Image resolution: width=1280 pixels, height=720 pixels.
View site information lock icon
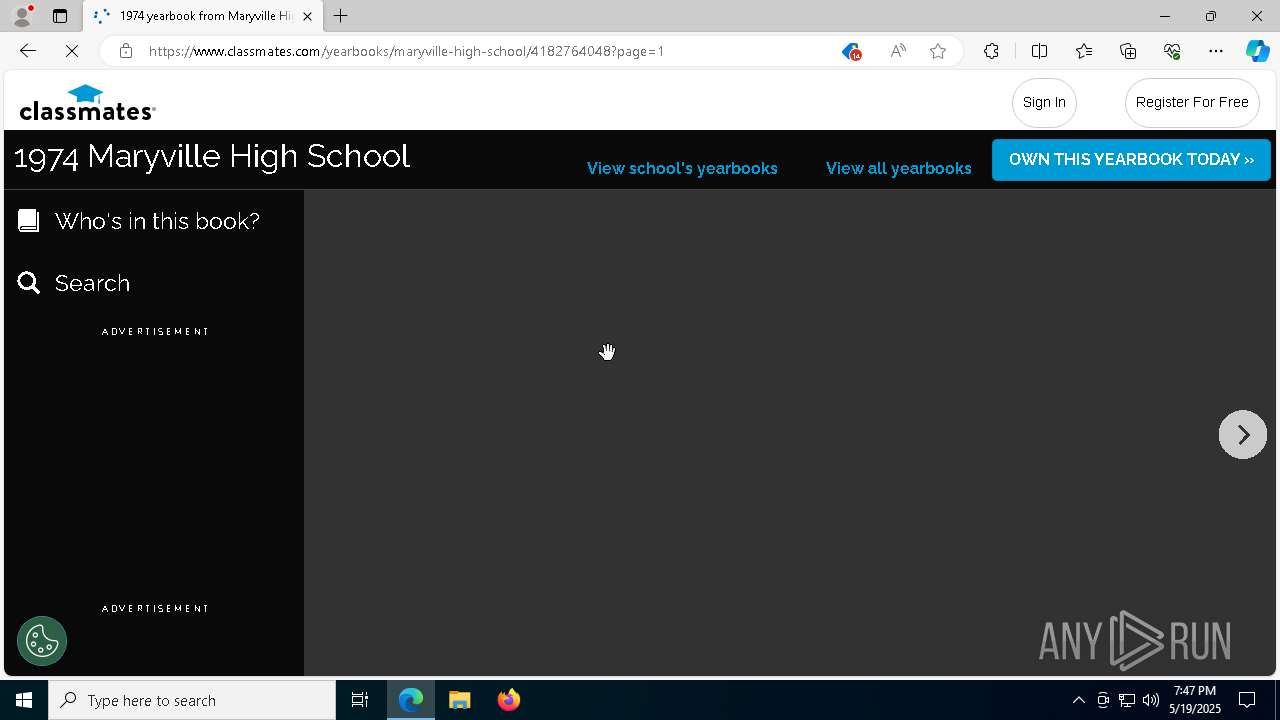(125, 51)
